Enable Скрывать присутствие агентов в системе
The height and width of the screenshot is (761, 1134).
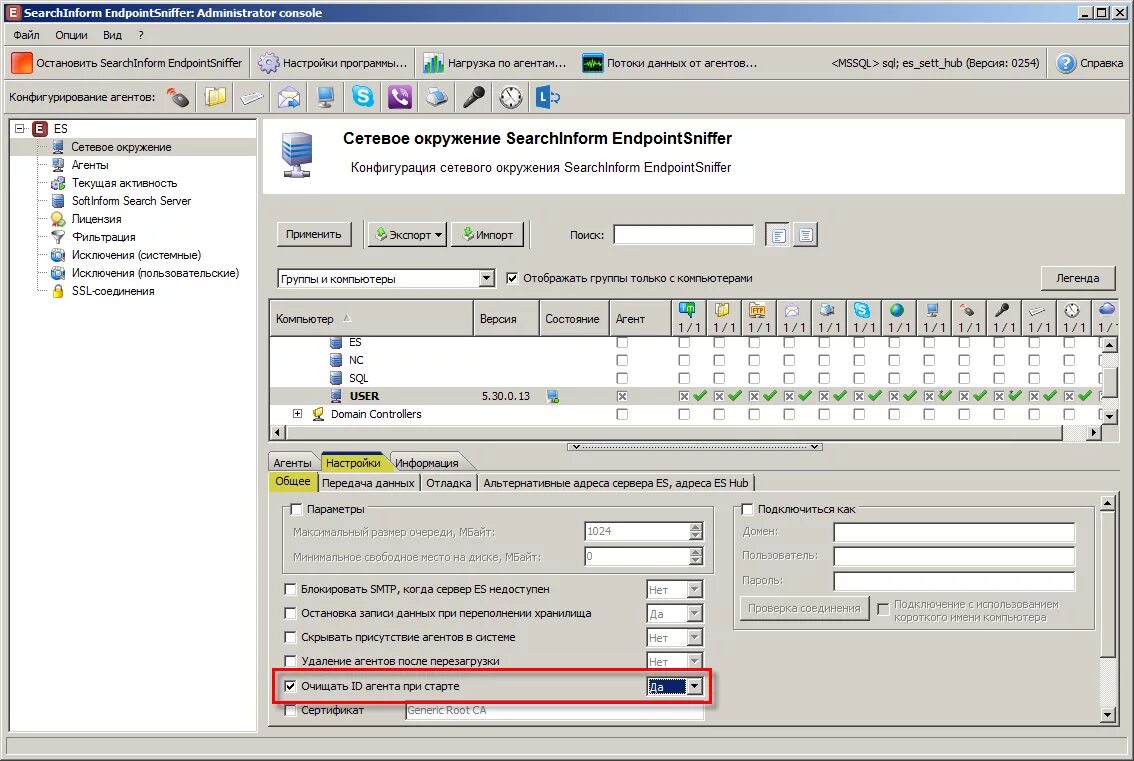pyautogui.click(x=290, y=637)
